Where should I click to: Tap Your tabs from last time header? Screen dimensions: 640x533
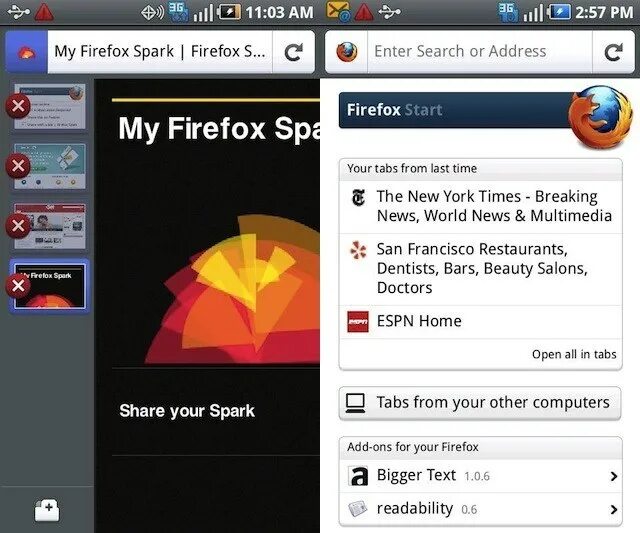(x=412, y=169)
